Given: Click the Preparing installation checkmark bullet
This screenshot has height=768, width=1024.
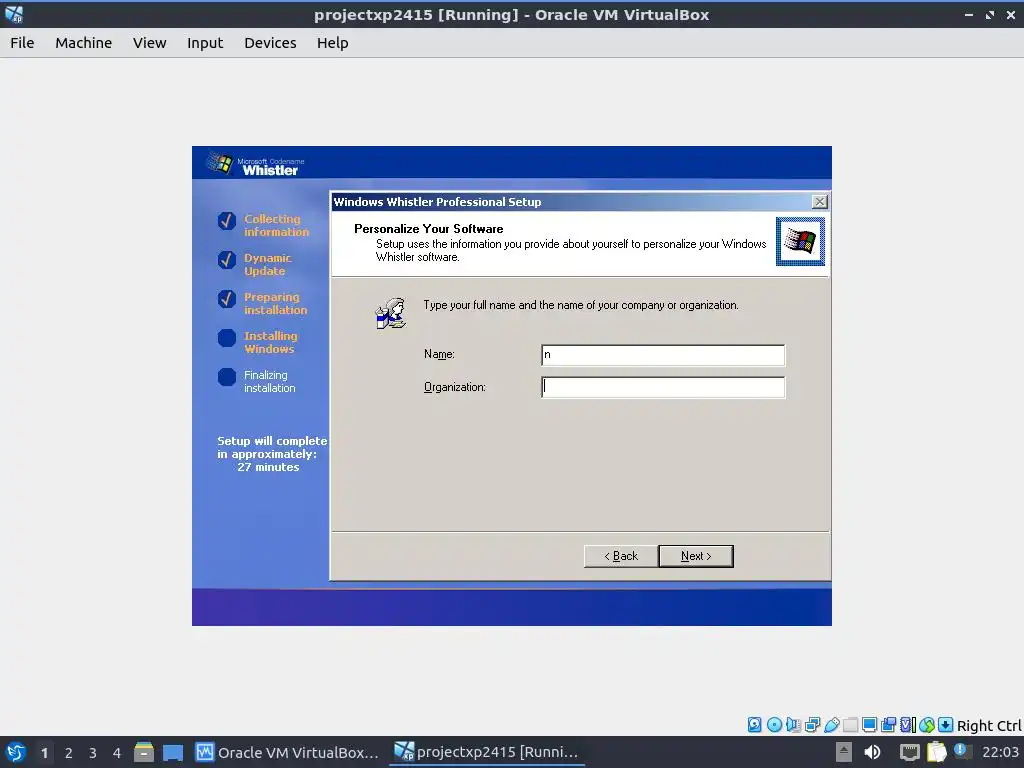Looking at the screenshot, I should coord(227,299).
